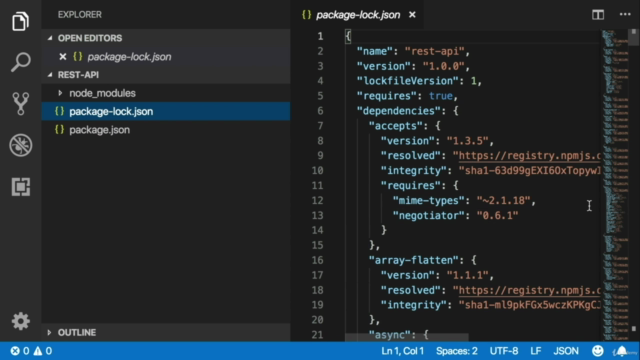Close the package-lock.json editor tab
Viewport: 640px width, 360px height.
click(x=412, y=15)
